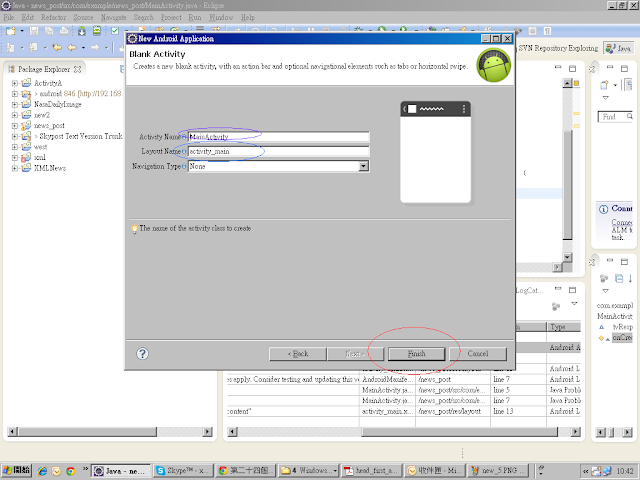This screenshot has width=640, height=480.
Task: Switch to SVN Repository Exploring perspective
Action: point(558,48)
